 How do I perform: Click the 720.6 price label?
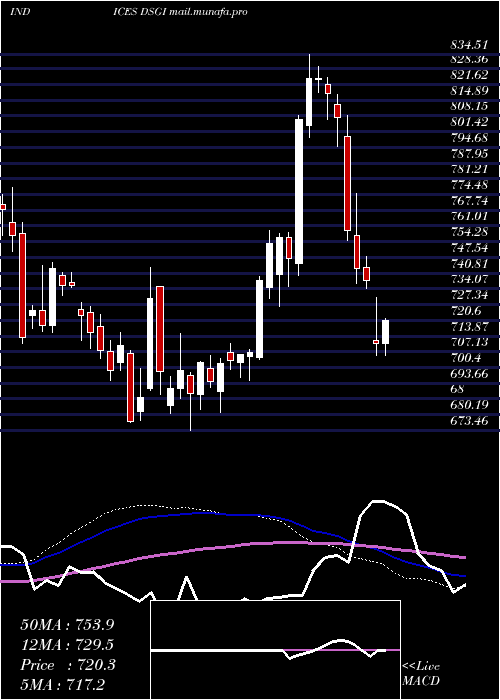click(x=466, y=311)
